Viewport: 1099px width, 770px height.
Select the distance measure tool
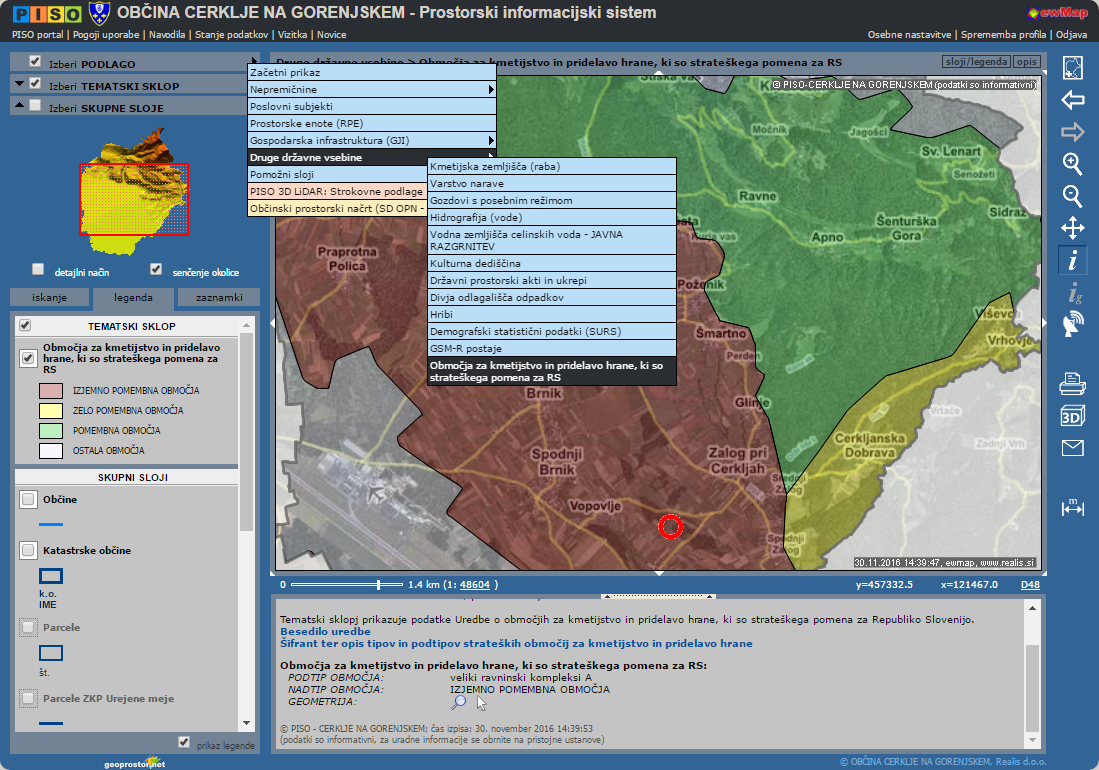[1072, 507]
